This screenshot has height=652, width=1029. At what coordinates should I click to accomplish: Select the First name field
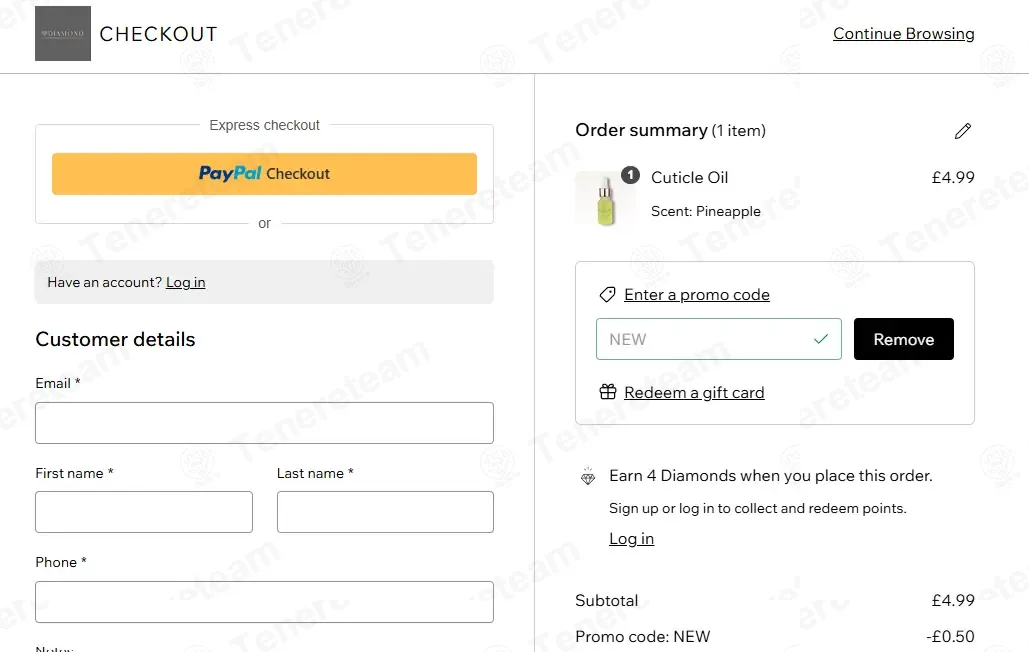[144, 512]
